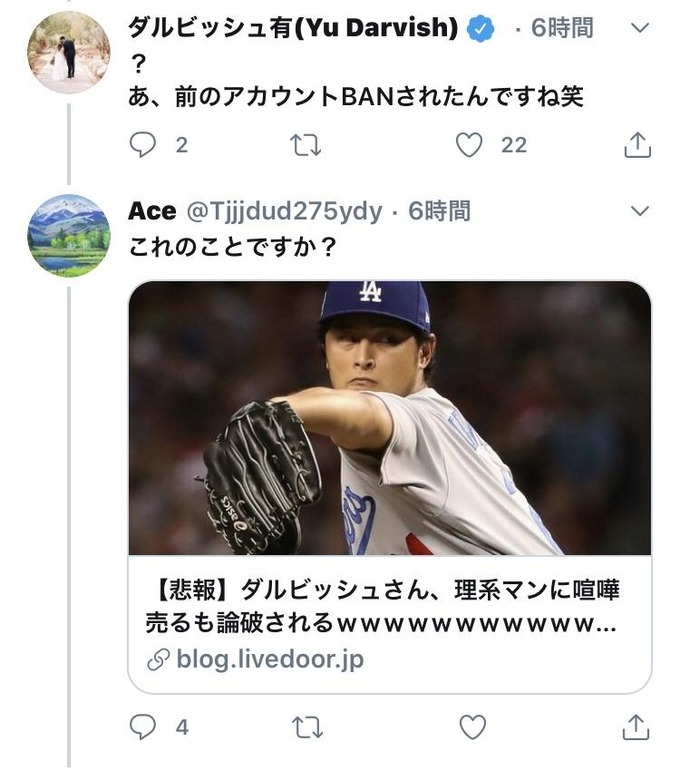This screenshot has width=680, height=771.
Task: Open the pitcher photo in link card
Action: click(x=390, y=418)
